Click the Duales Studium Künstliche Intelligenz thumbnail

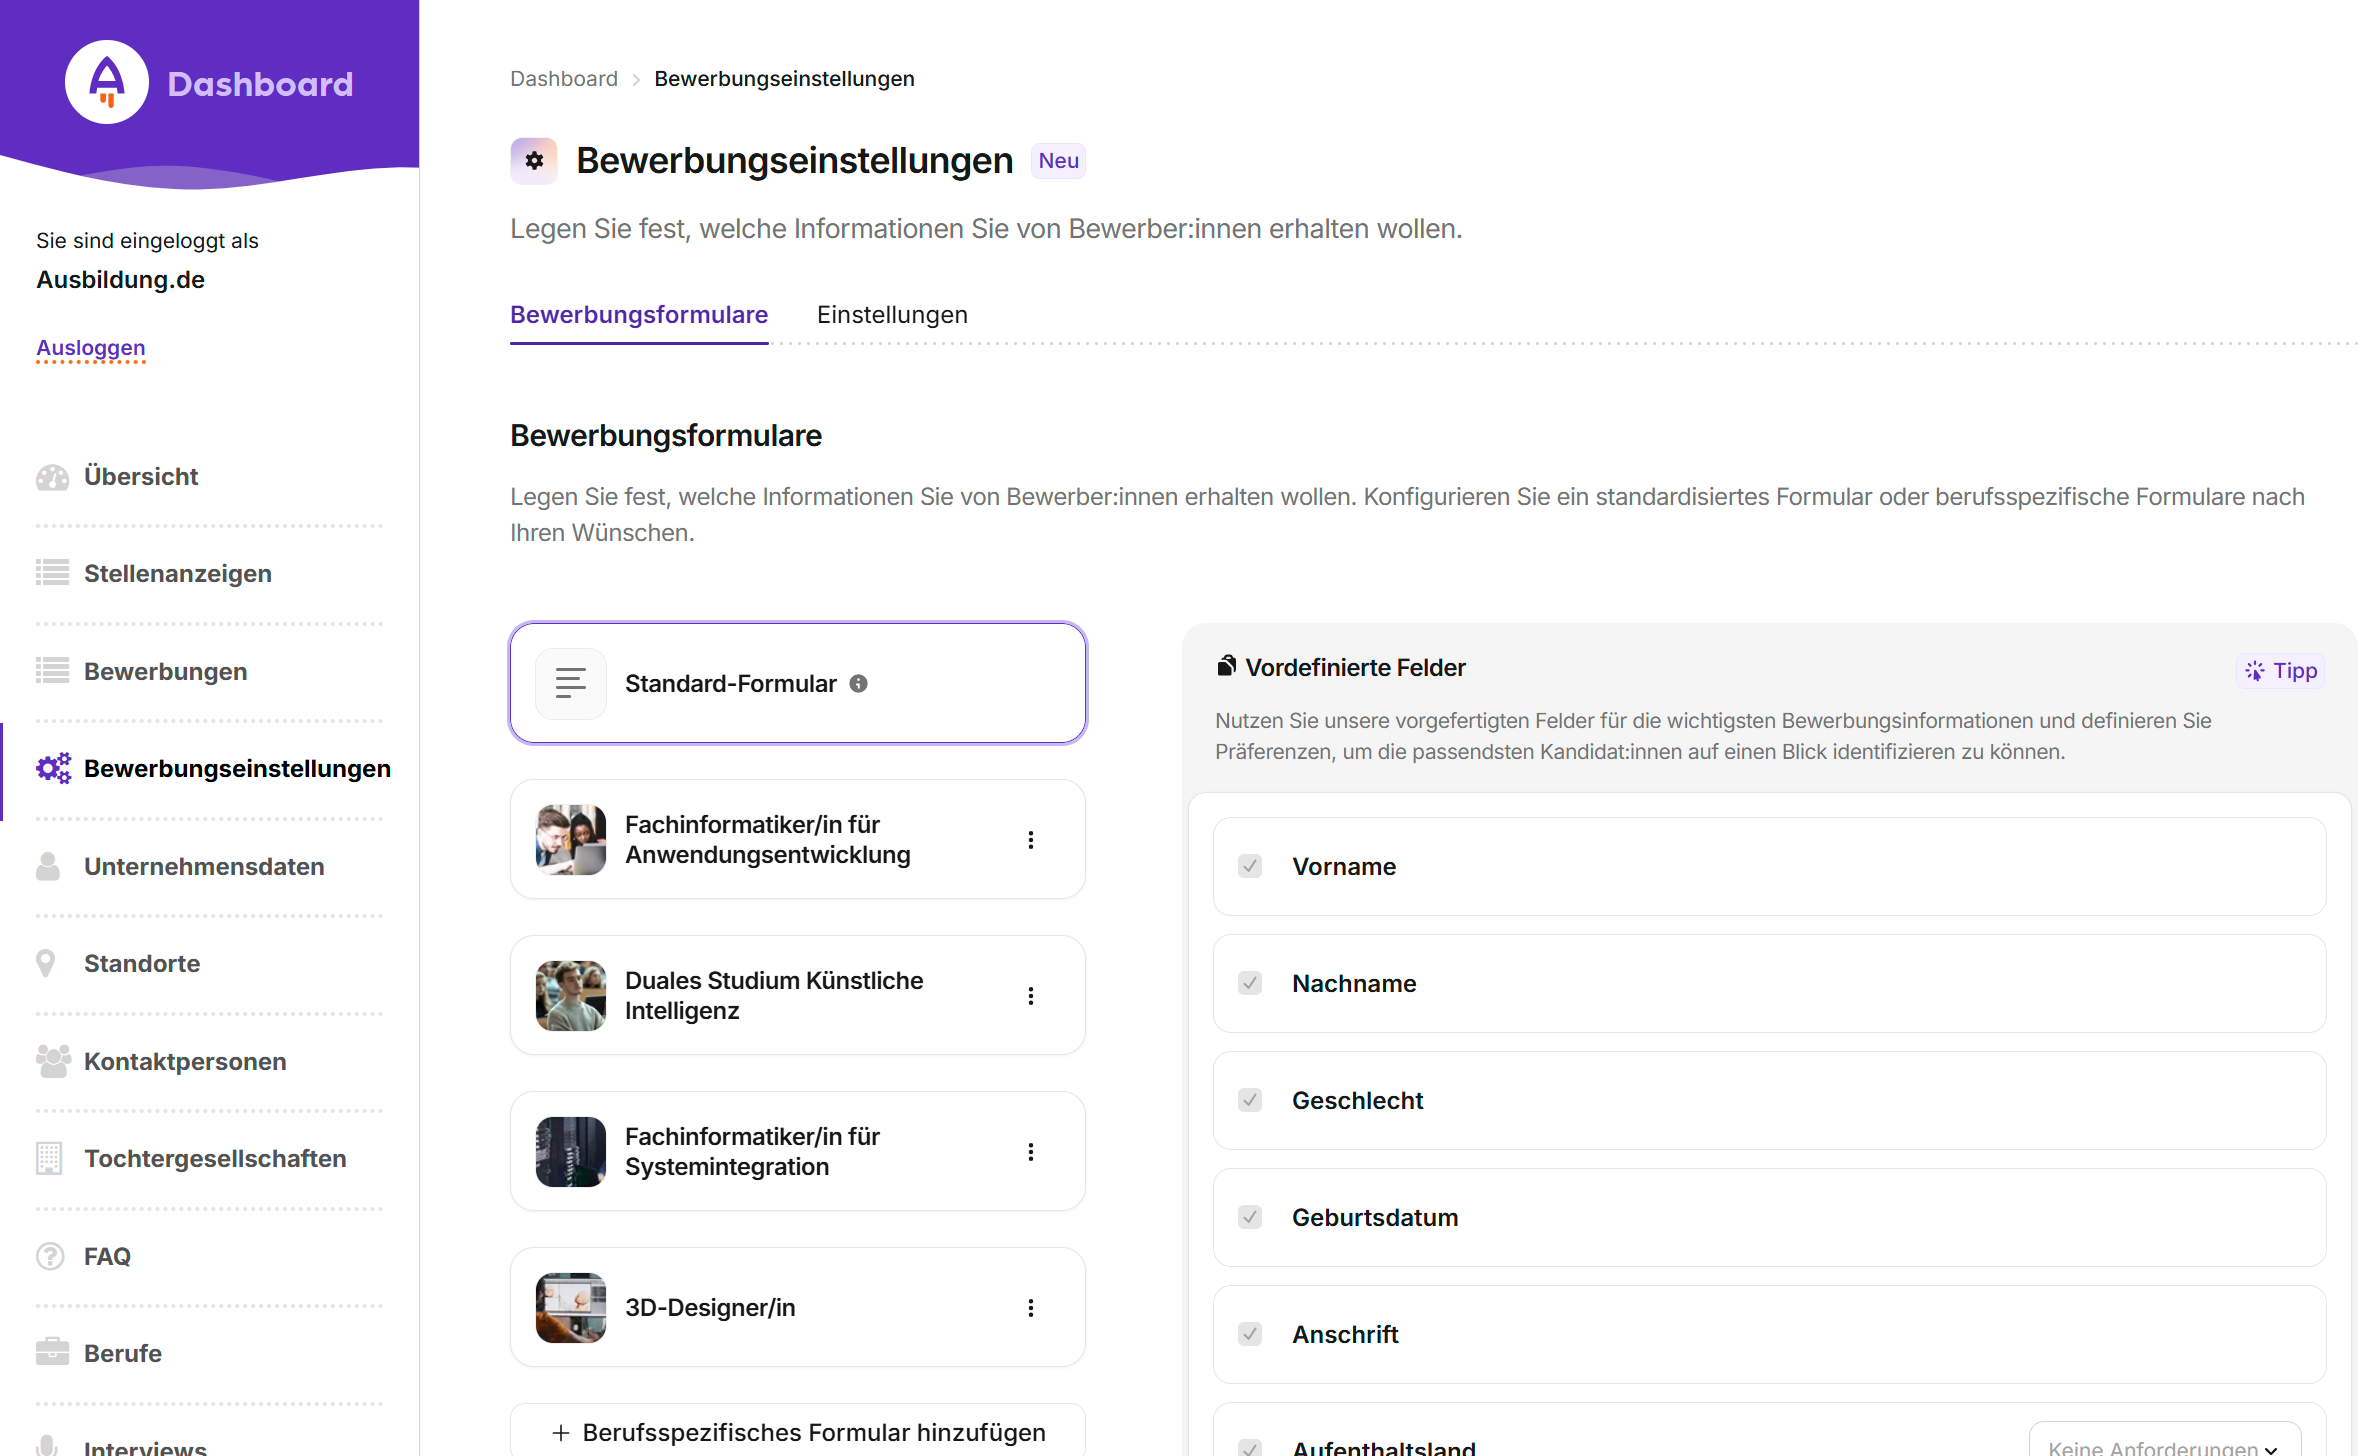pyautogui.click(x=570, y=995)
